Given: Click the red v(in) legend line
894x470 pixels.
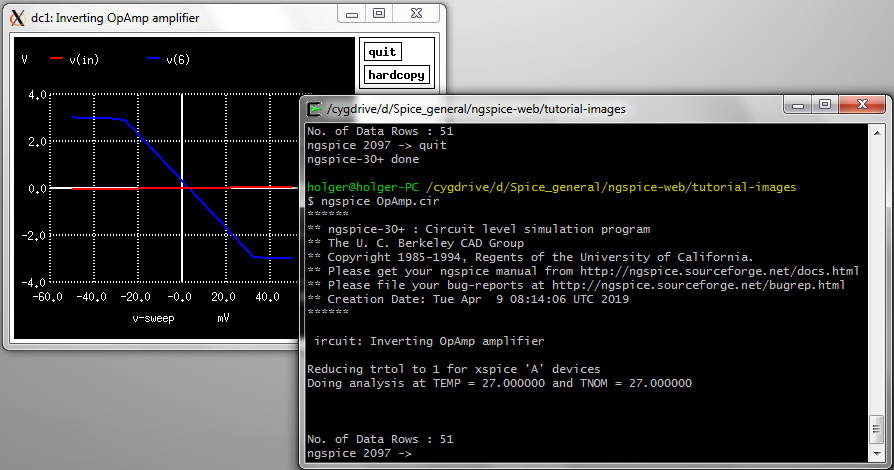Looking at the screenshot, I should click(56, 60).
